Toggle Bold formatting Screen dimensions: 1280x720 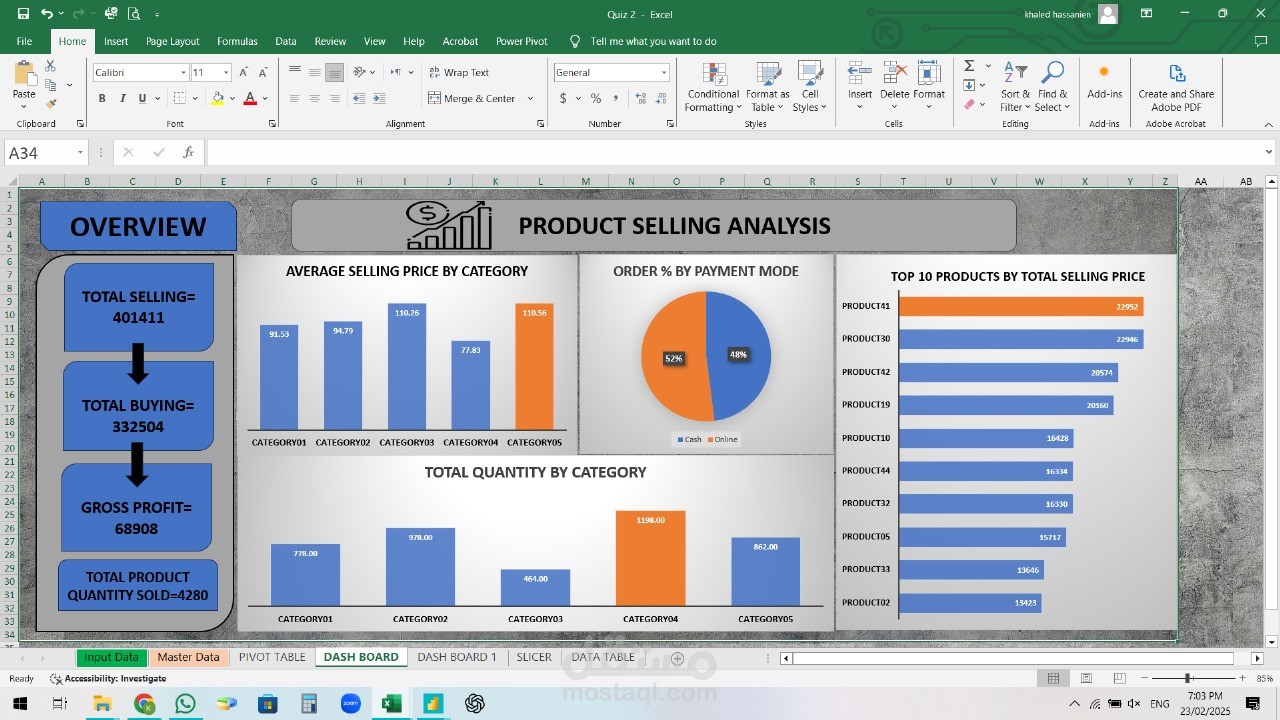(x=102, y=98)
